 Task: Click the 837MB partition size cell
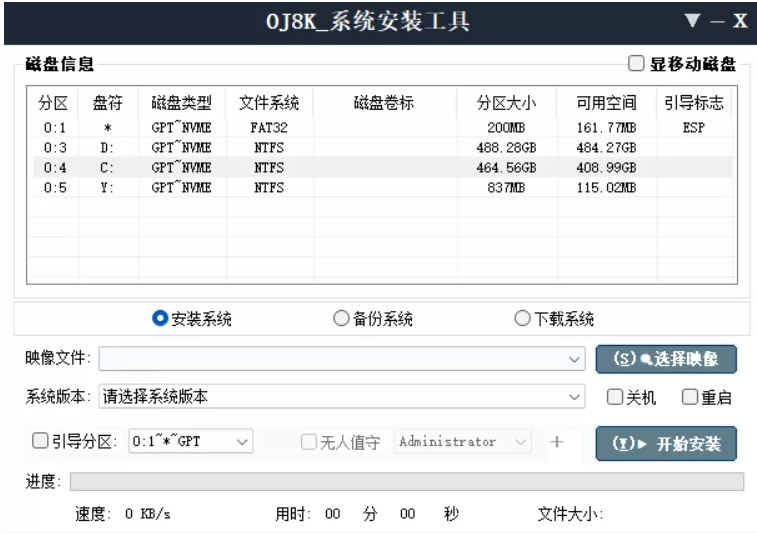pyautogui.click(x=506, y=187)
